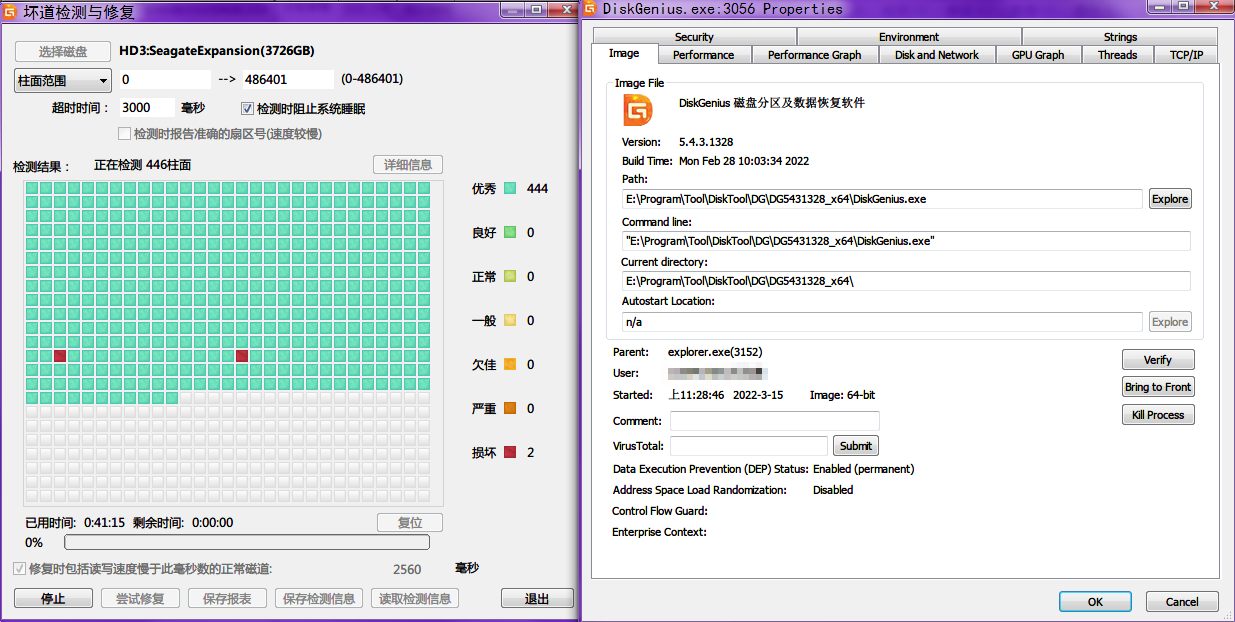Click Explore next to Autostart Location
Screen dimensions: 1235x622
[1170, 322]
